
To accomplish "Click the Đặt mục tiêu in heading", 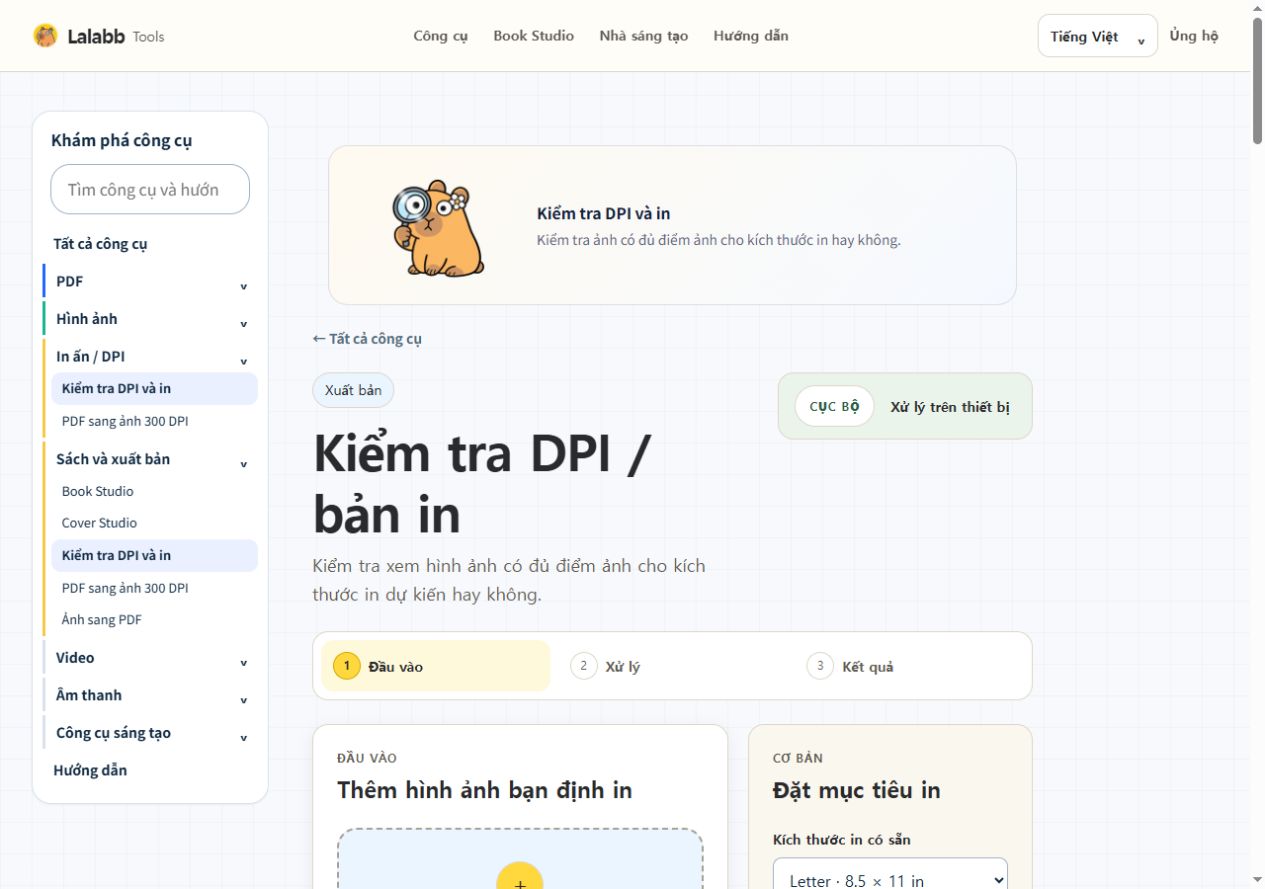I will [857, 790].
